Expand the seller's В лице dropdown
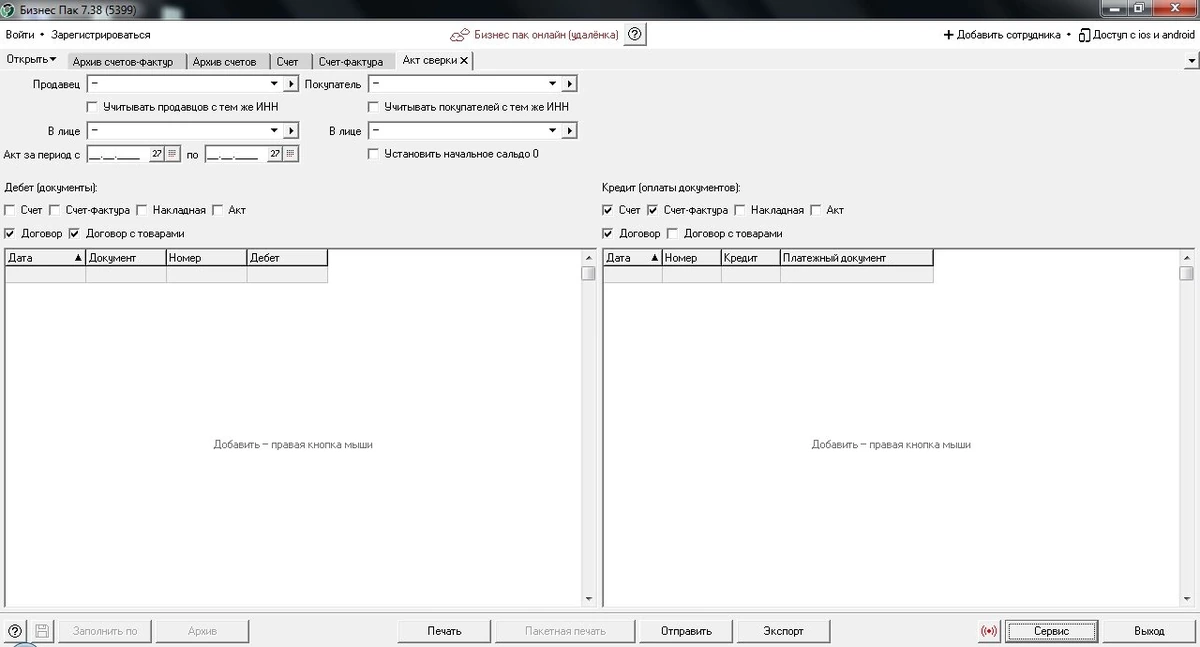Viewport: 1200px width, 647px height. 273,130
